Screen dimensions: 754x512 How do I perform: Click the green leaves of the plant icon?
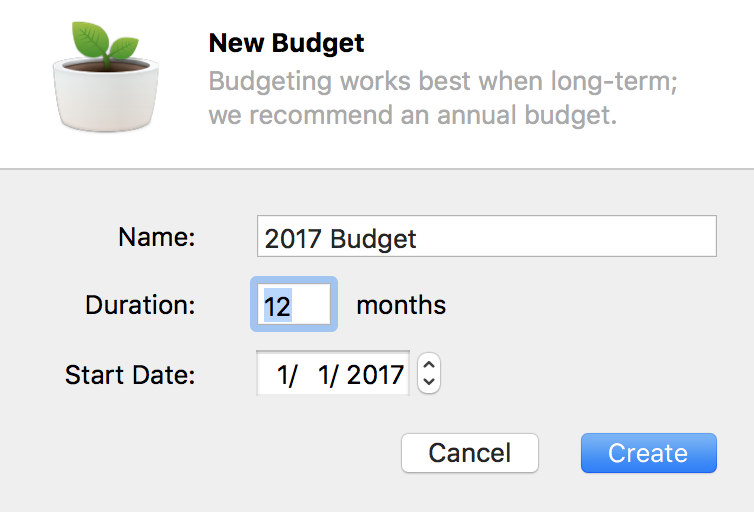(105, 41)
